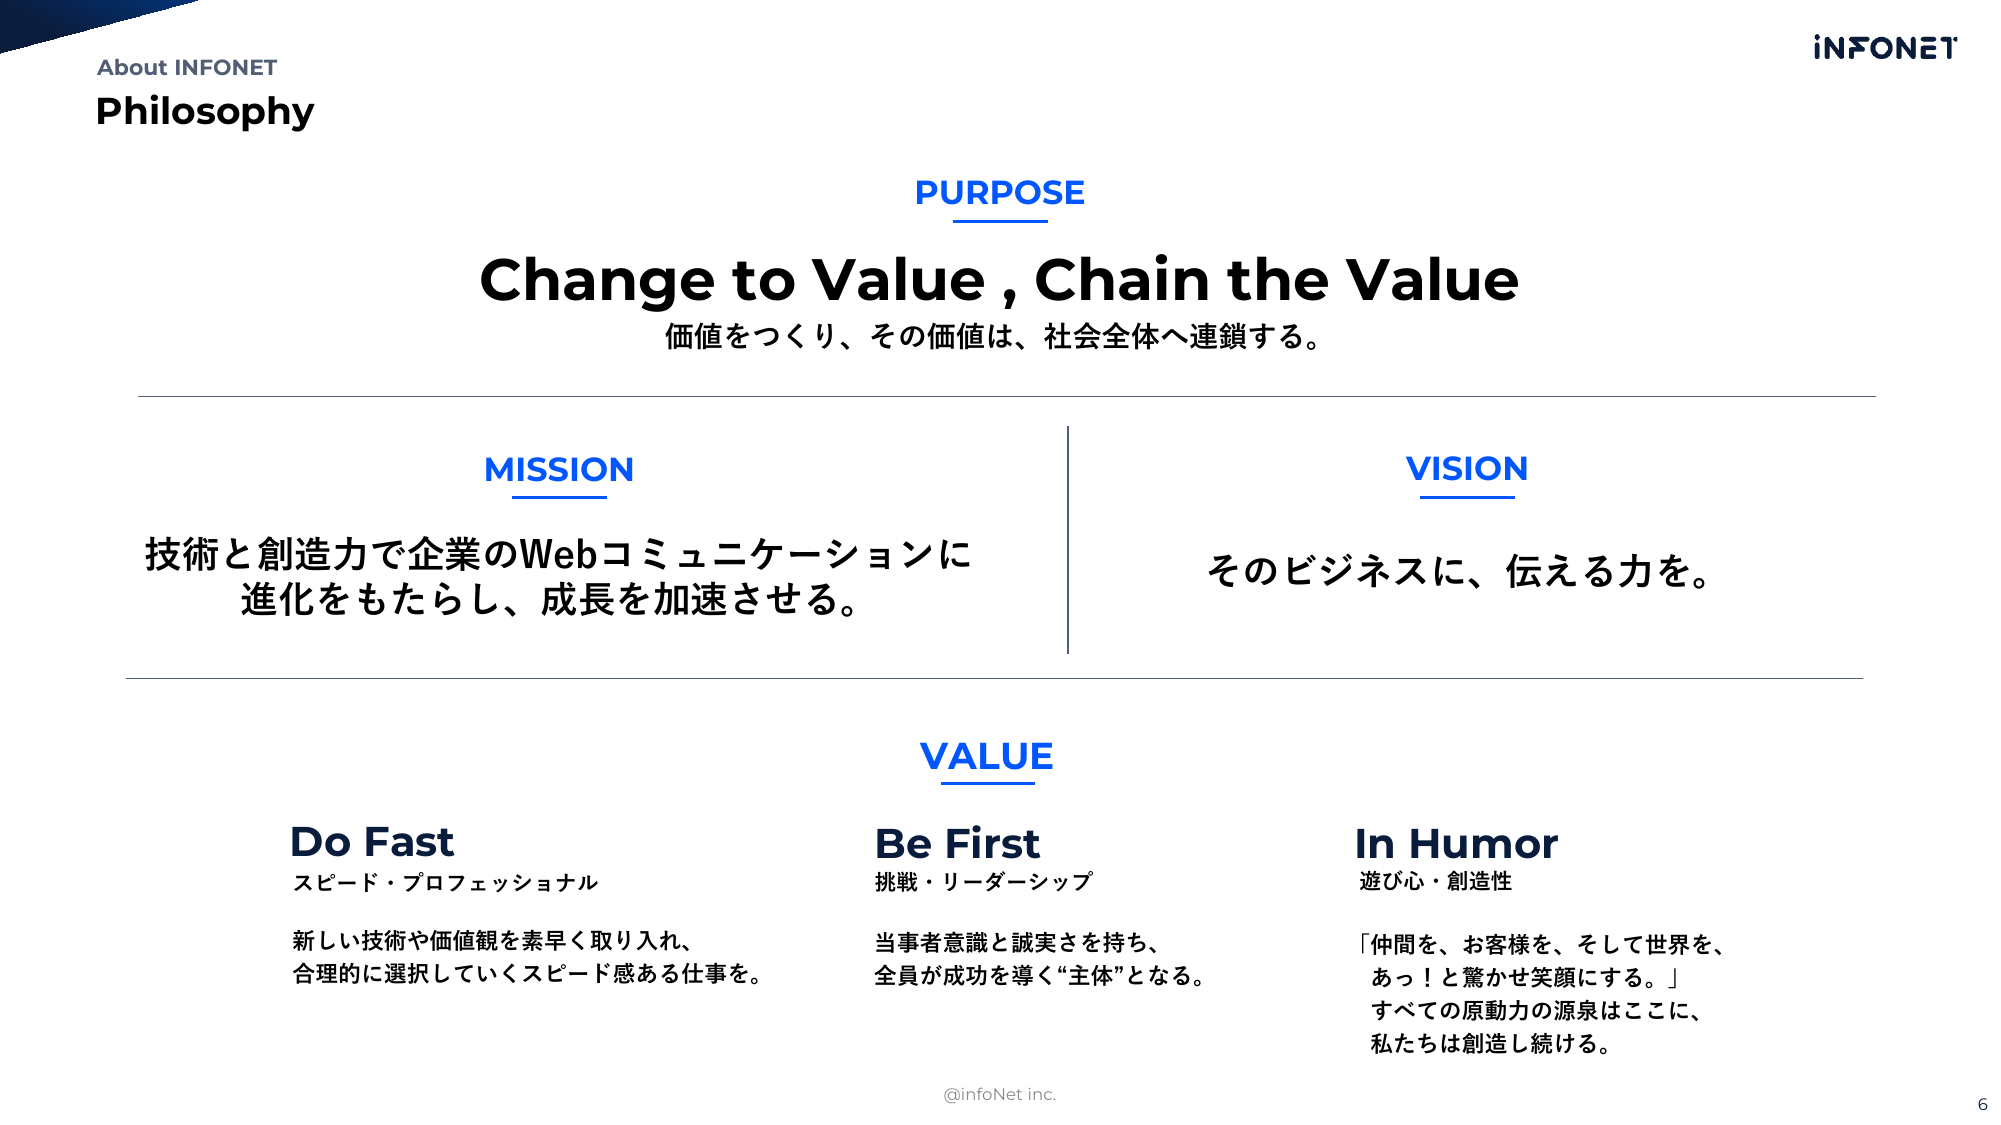
Task: Click the 'Be First' value title
Action: [957, 844]
